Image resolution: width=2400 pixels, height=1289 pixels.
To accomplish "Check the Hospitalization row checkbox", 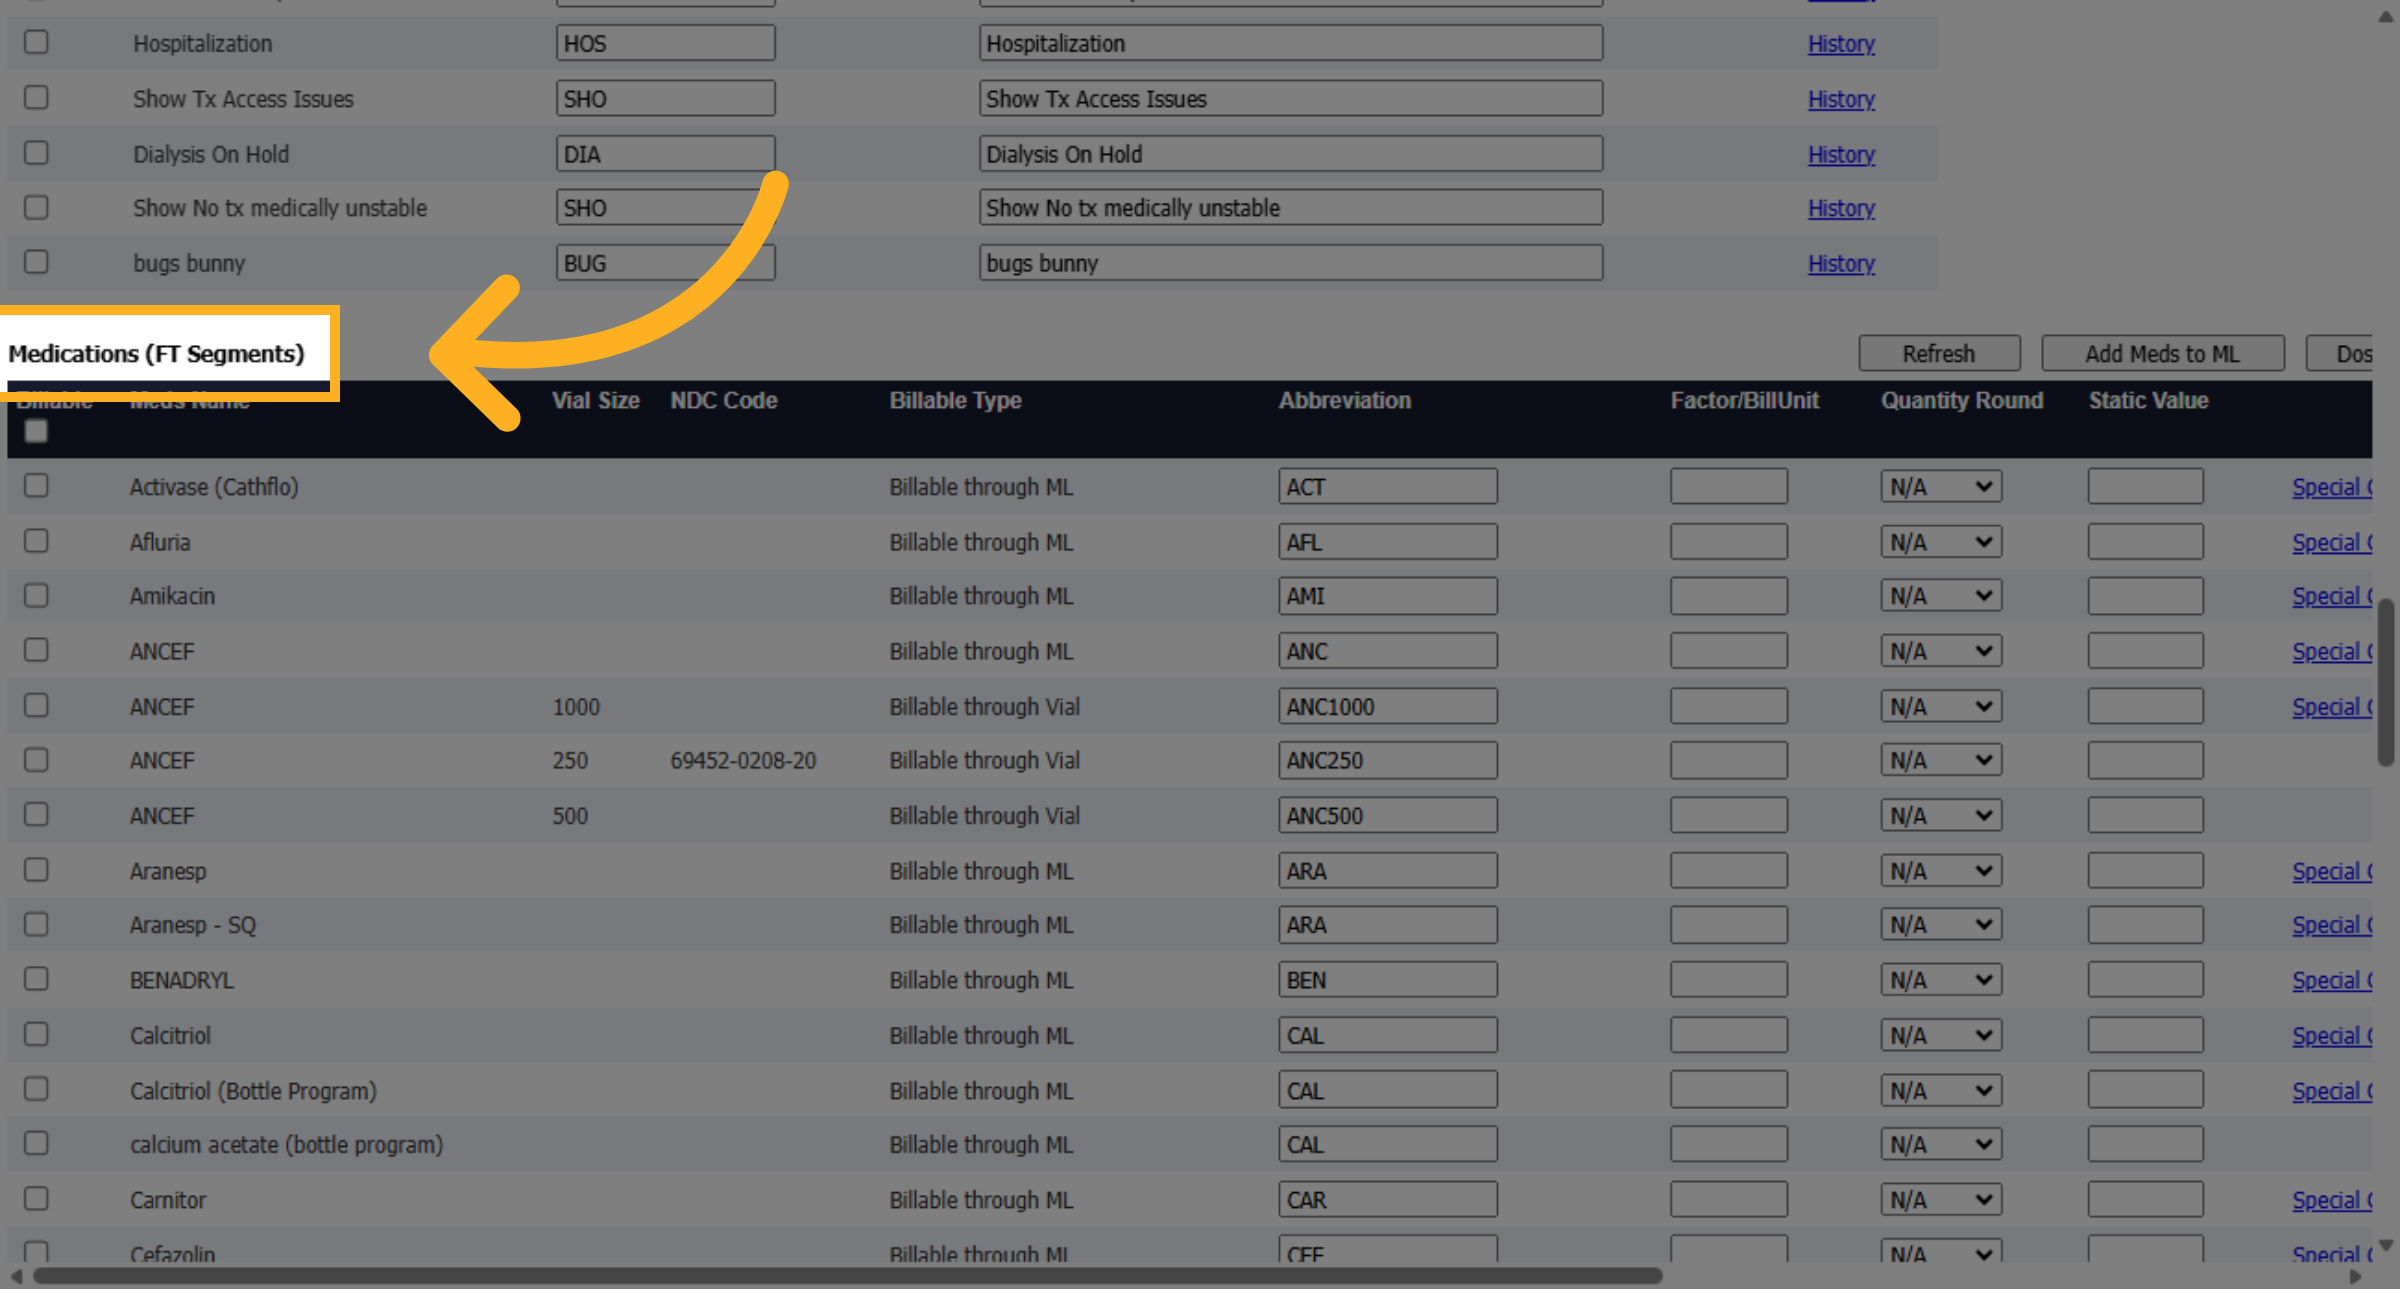I will tap(36, 42).
